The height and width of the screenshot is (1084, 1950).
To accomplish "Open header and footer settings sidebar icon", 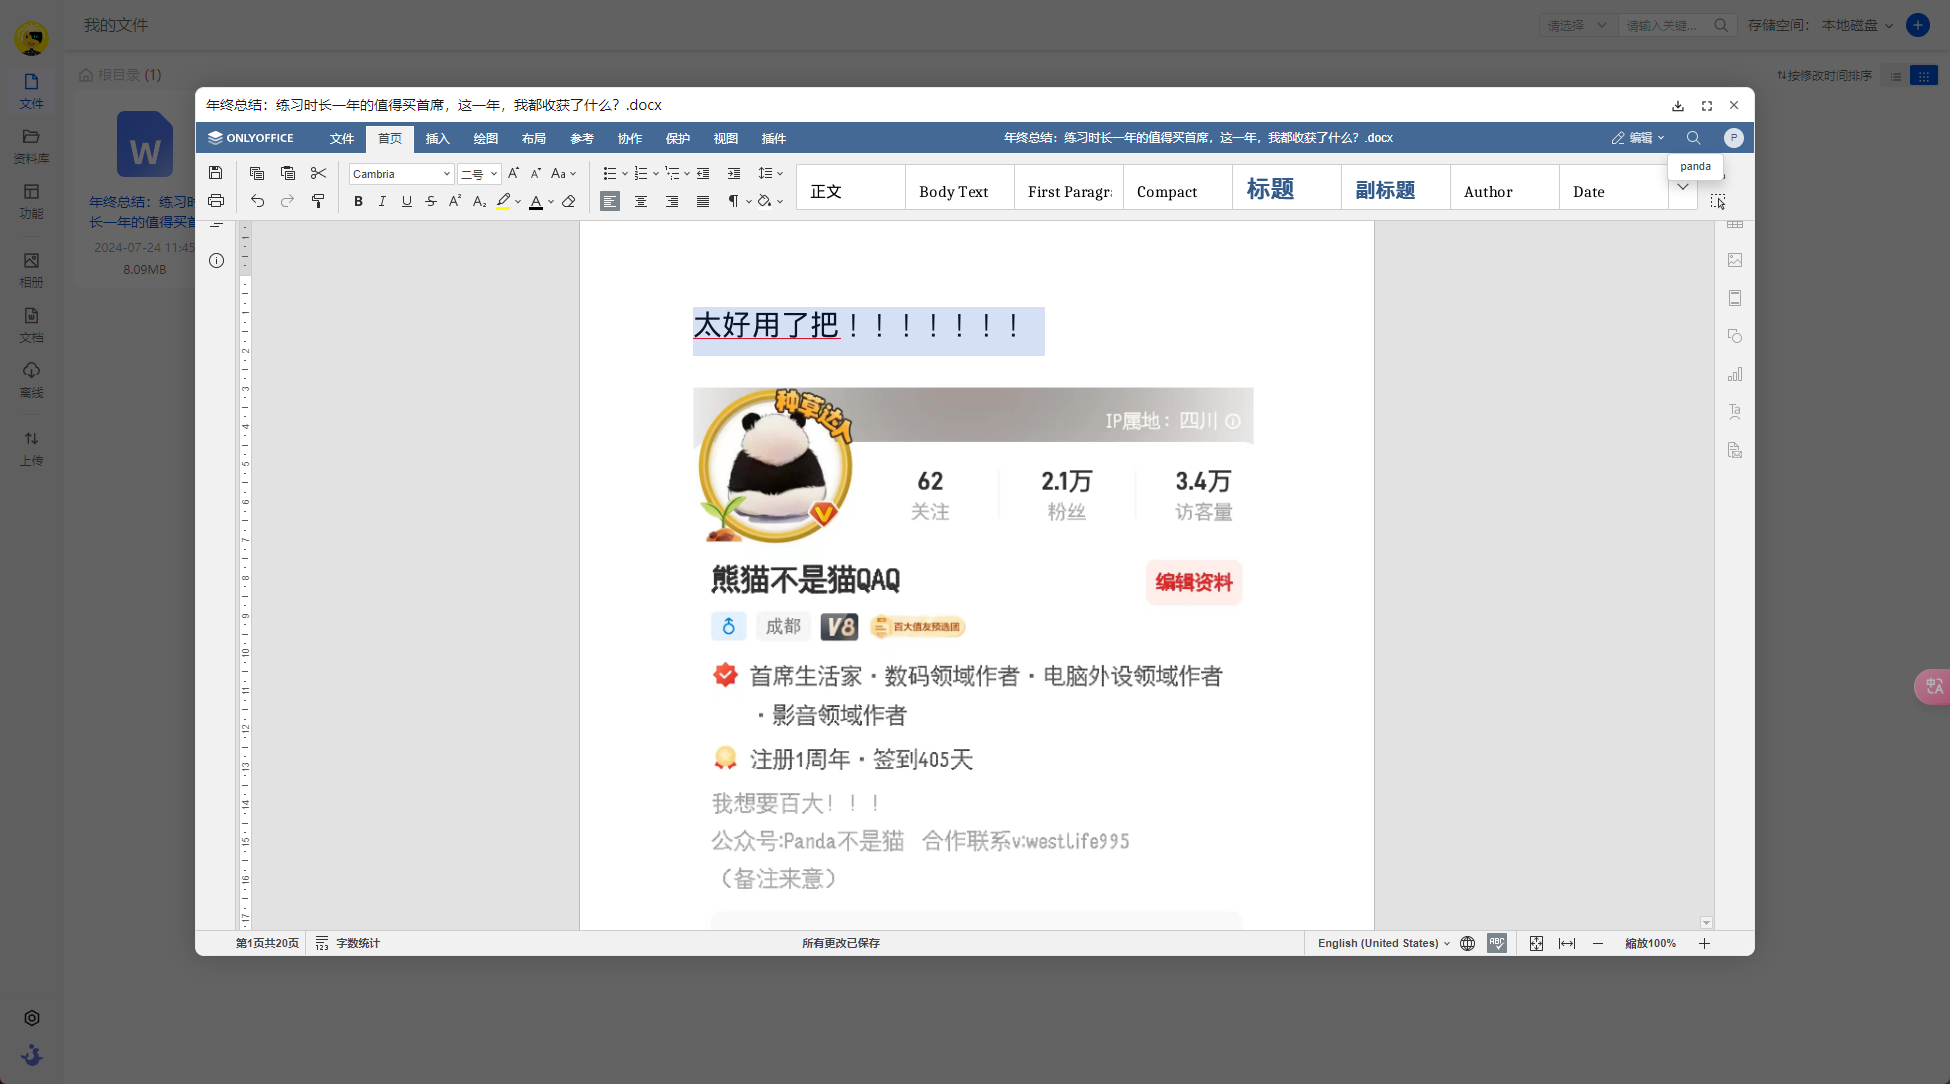I will tap(1735, 298).
